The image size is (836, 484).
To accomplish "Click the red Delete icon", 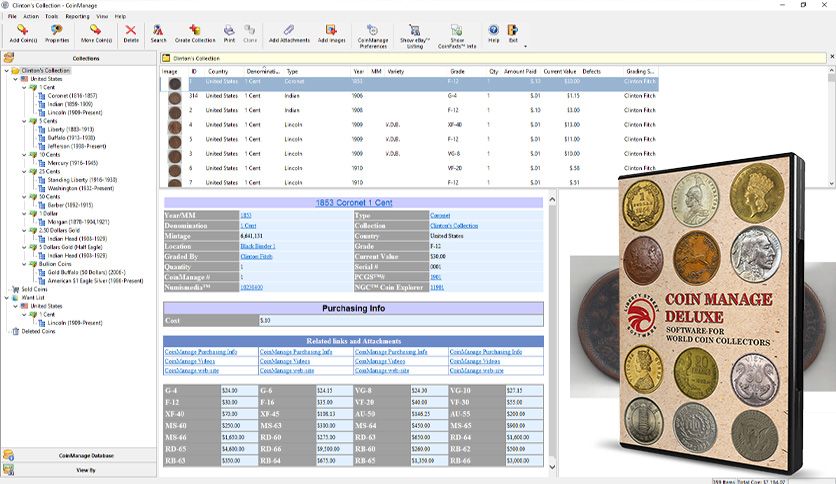I will 131,30.
